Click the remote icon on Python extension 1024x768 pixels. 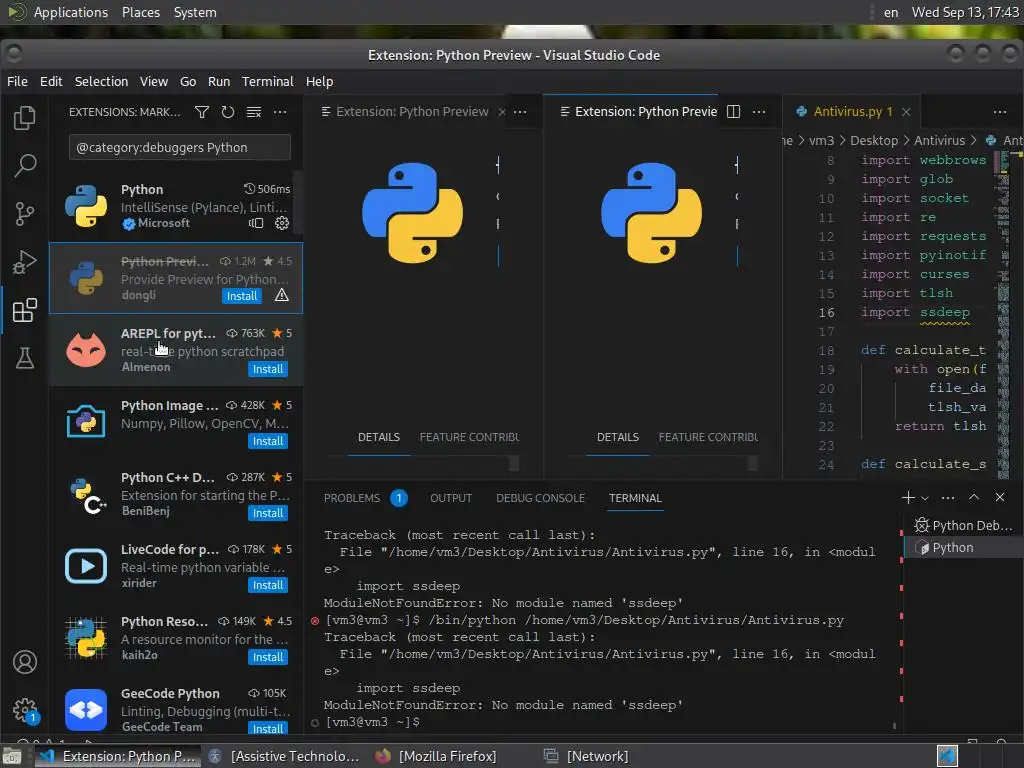[x=256, y=223]
